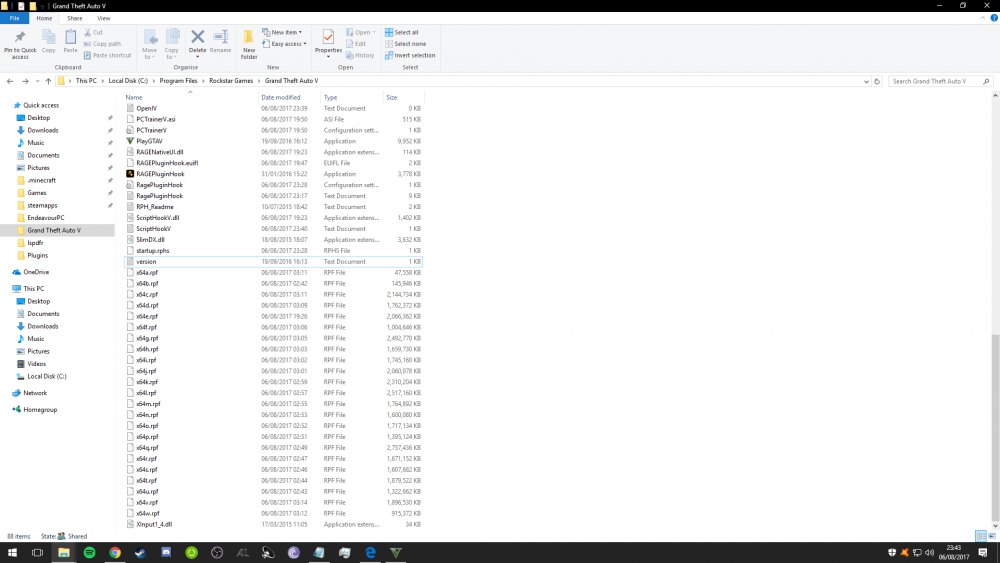Open the File menu tab
Image resolution: width=1000 pixels, height=563 pixels.
pyautogui.click(x=14, y=18)
